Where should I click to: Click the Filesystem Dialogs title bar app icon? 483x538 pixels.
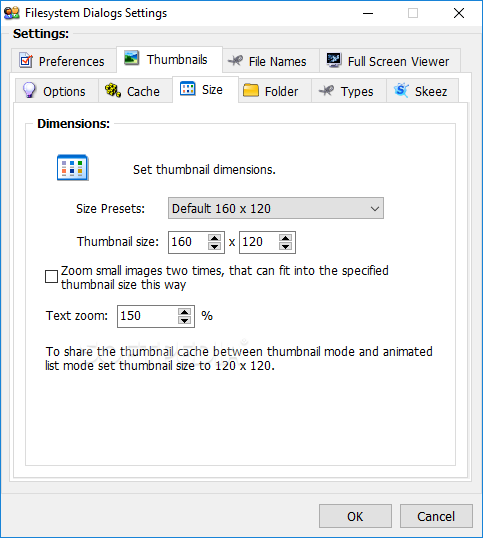coord(12,13)
